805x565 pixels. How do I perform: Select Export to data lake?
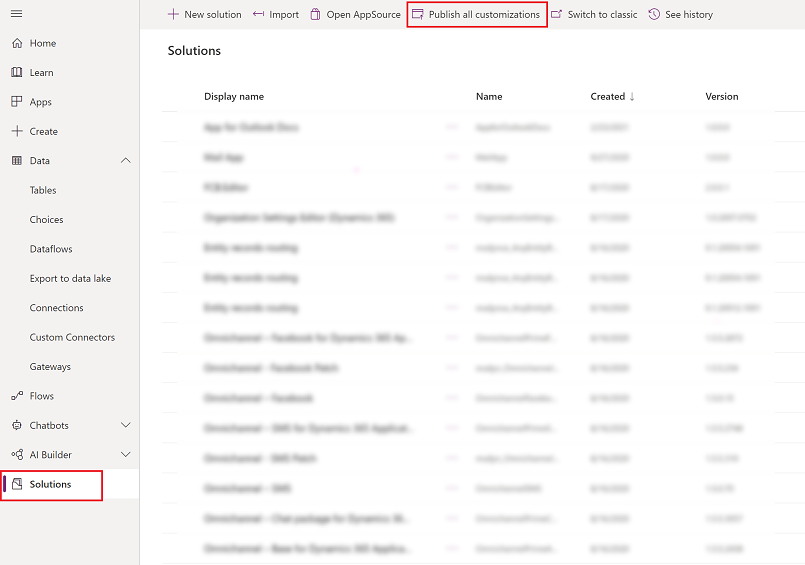pos(70,279)
